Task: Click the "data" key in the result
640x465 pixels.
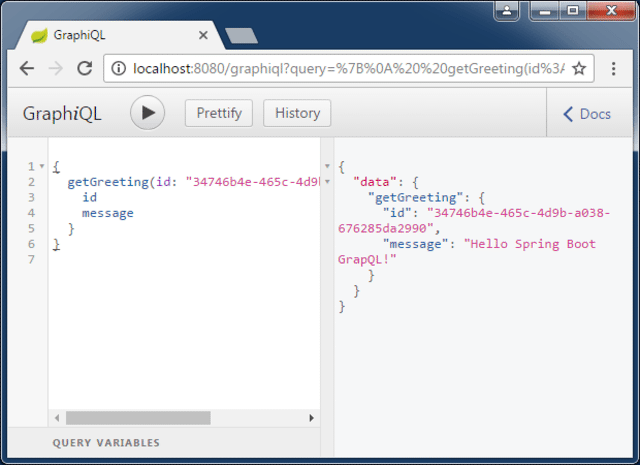Action: click(375, 182)
